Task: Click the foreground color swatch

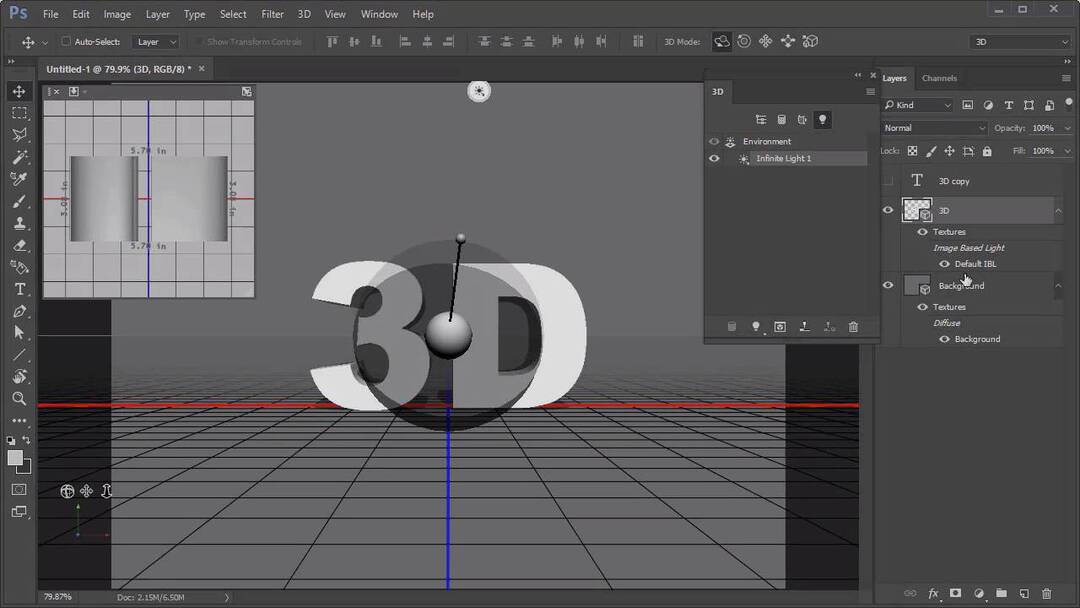Action: [x=15, y=457]
